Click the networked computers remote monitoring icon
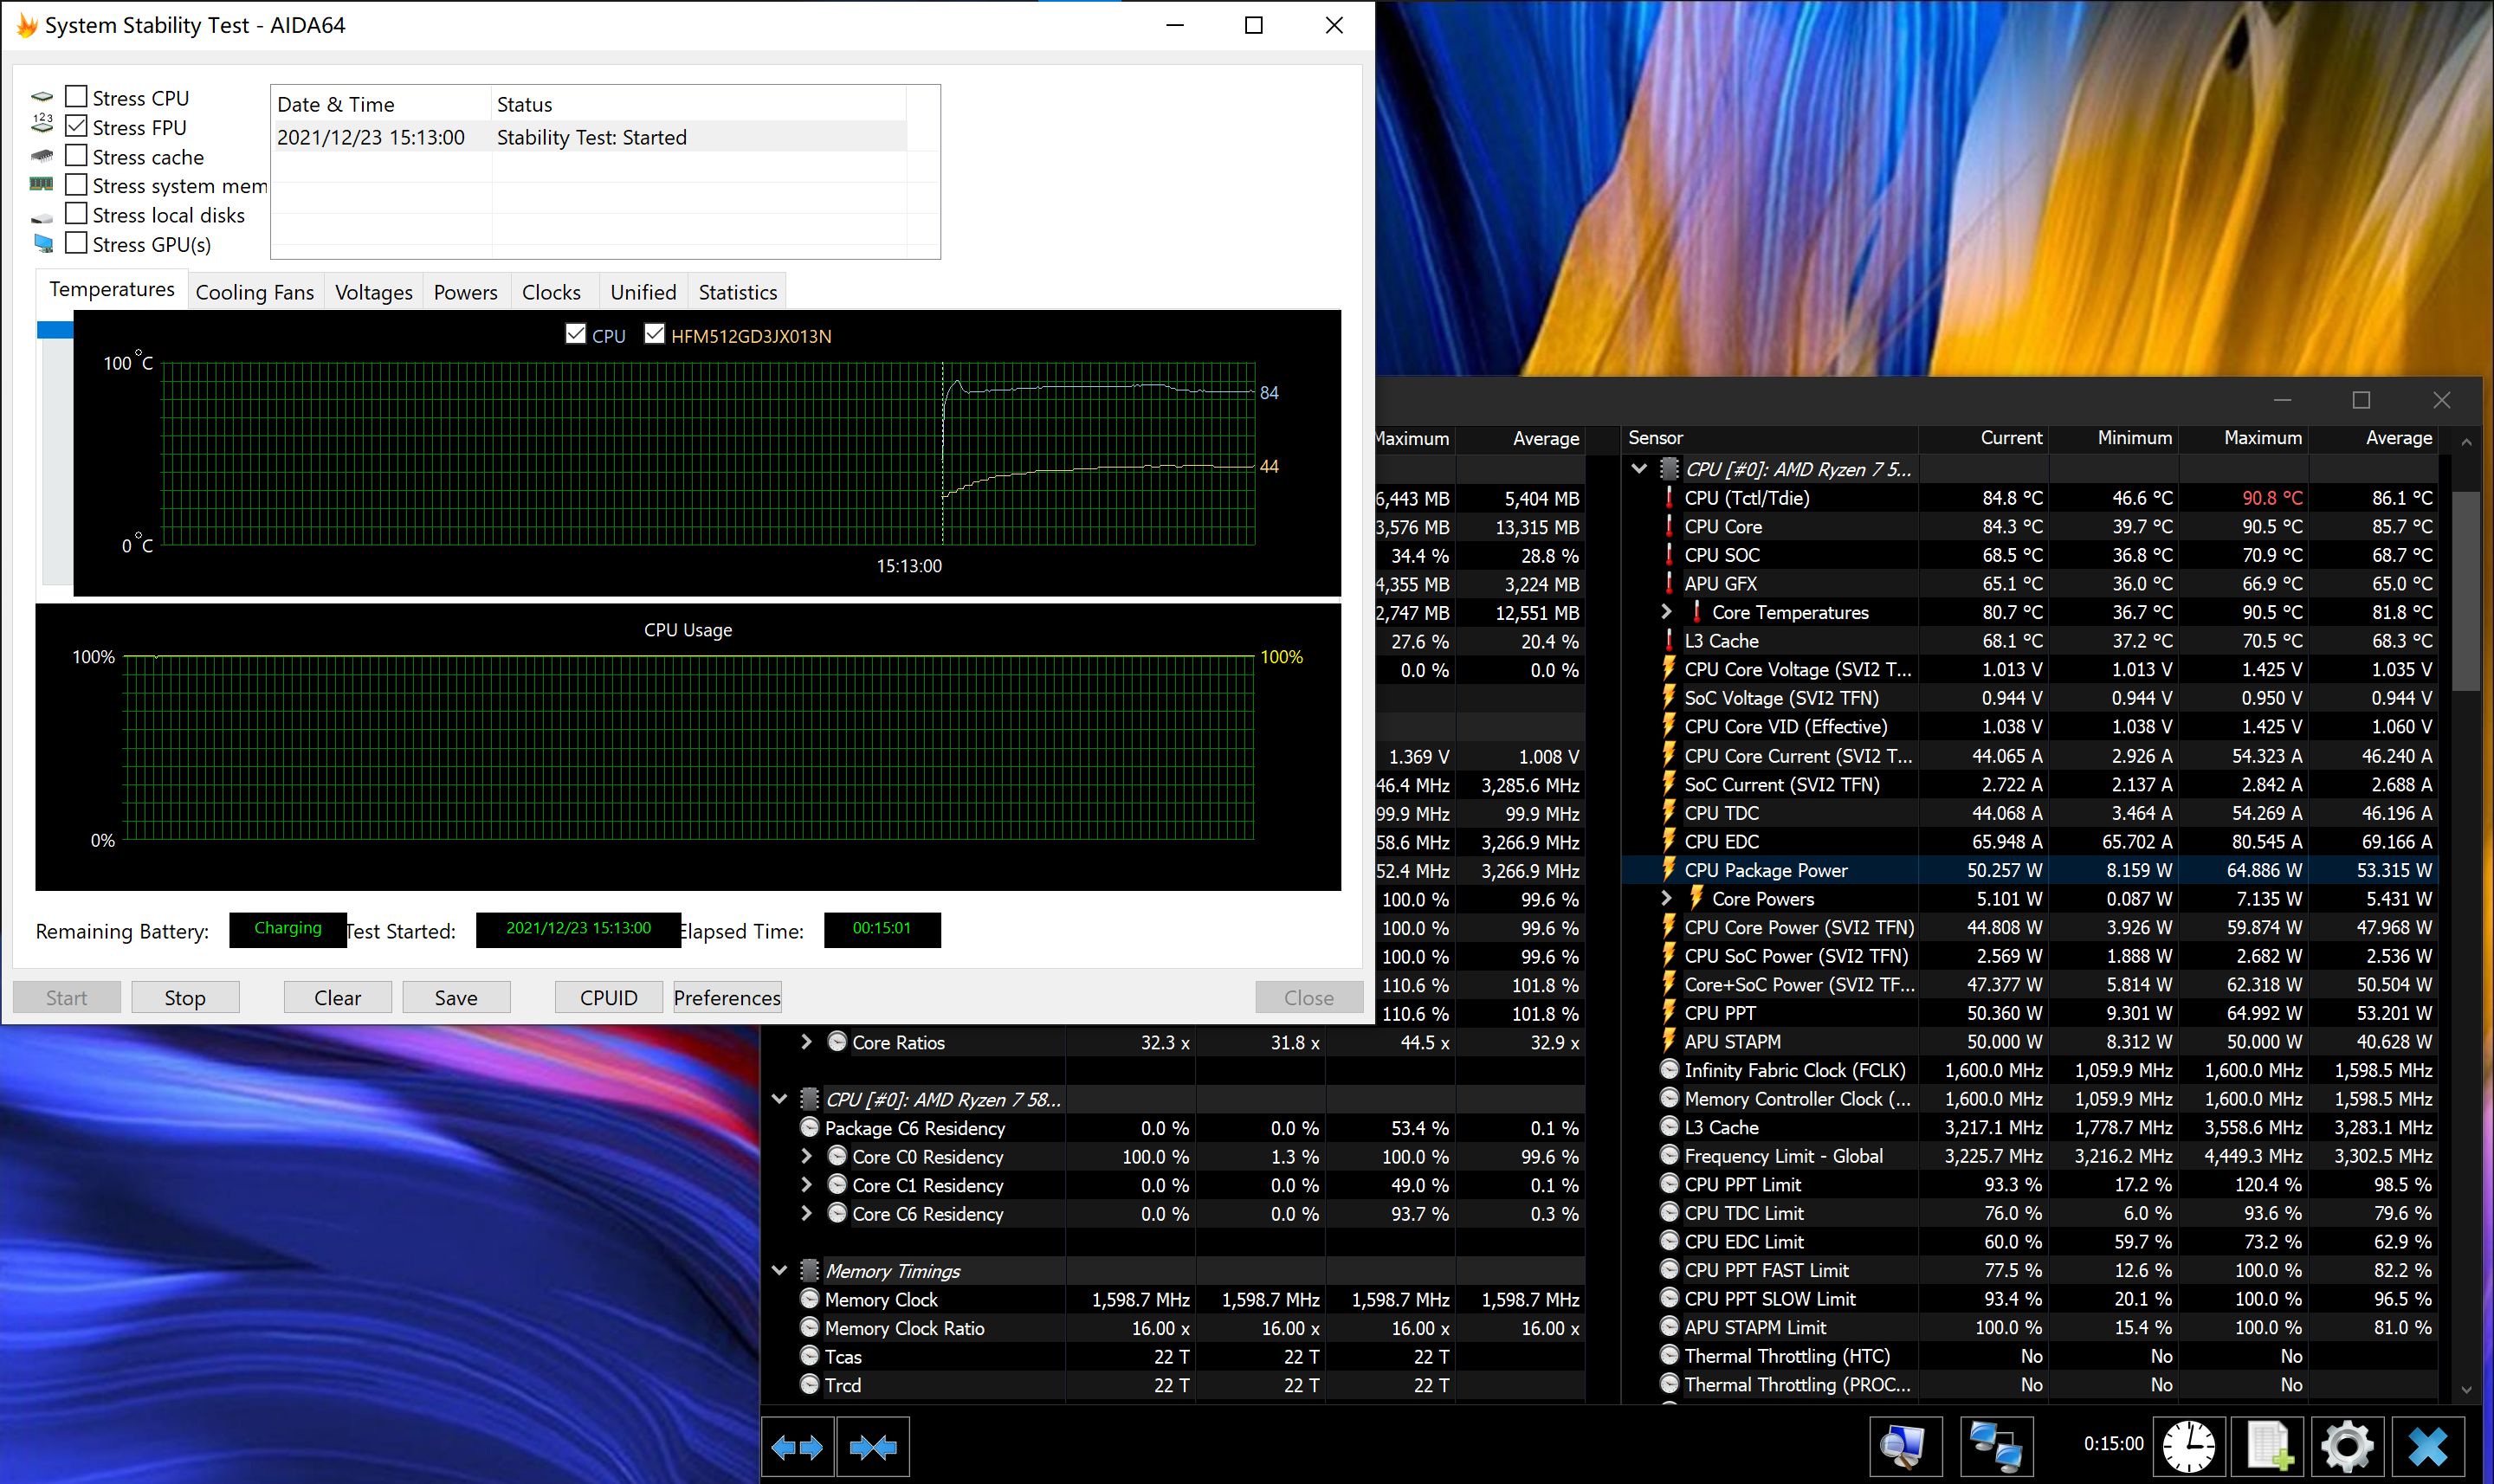Viewport: 2494px width, 1484px height. (1996, 1447)
